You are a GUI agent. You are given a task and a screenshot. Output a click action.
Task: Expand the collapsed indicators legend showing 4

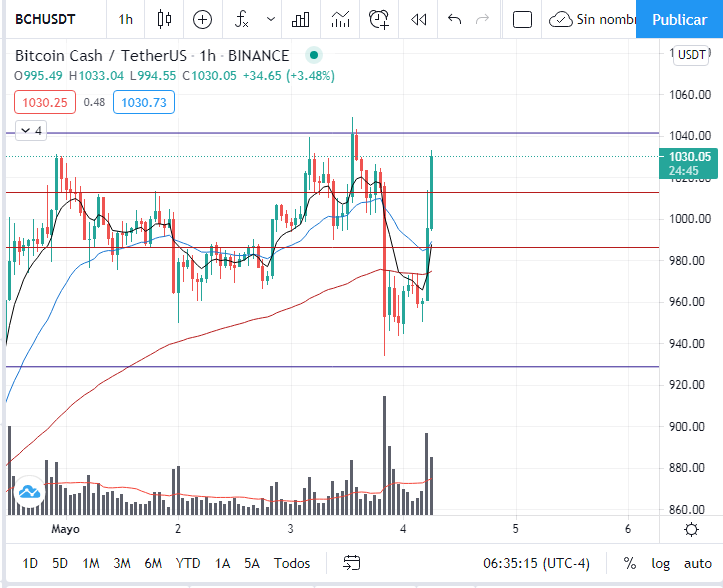coord(31,131)
